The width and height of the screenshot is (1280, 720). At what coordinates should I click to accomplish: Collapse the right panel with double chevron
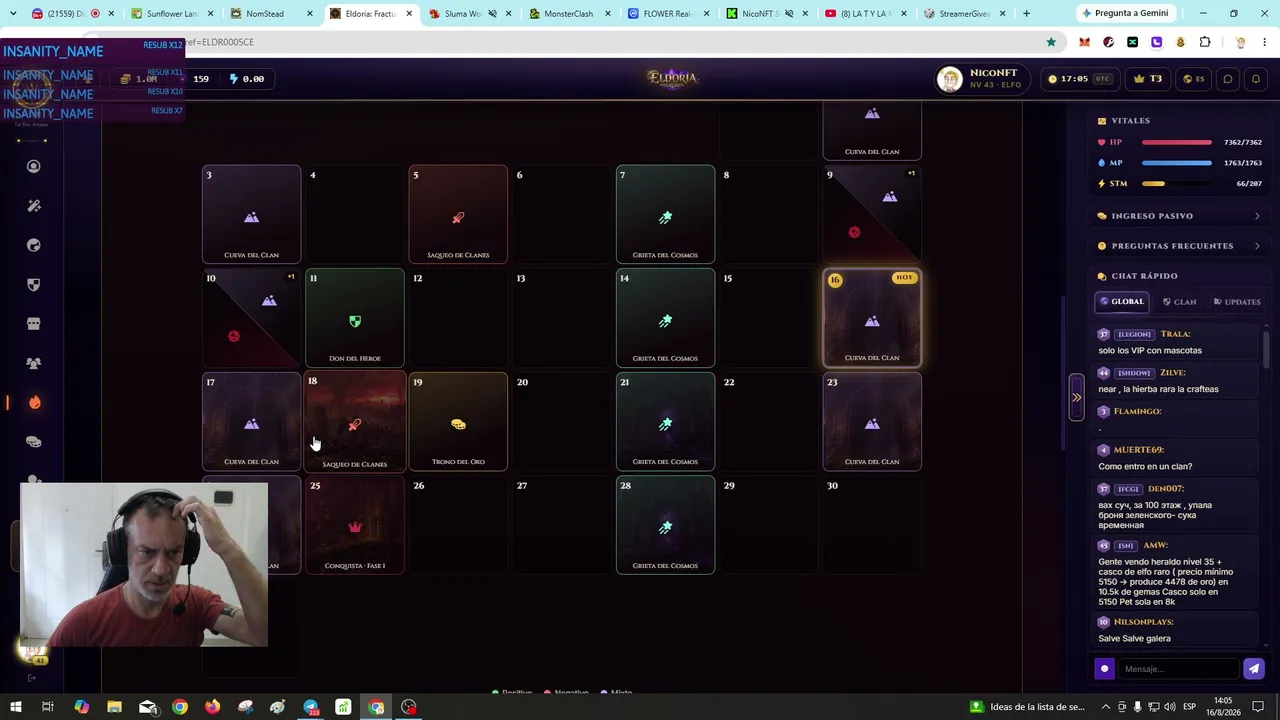coord(1076,397)
